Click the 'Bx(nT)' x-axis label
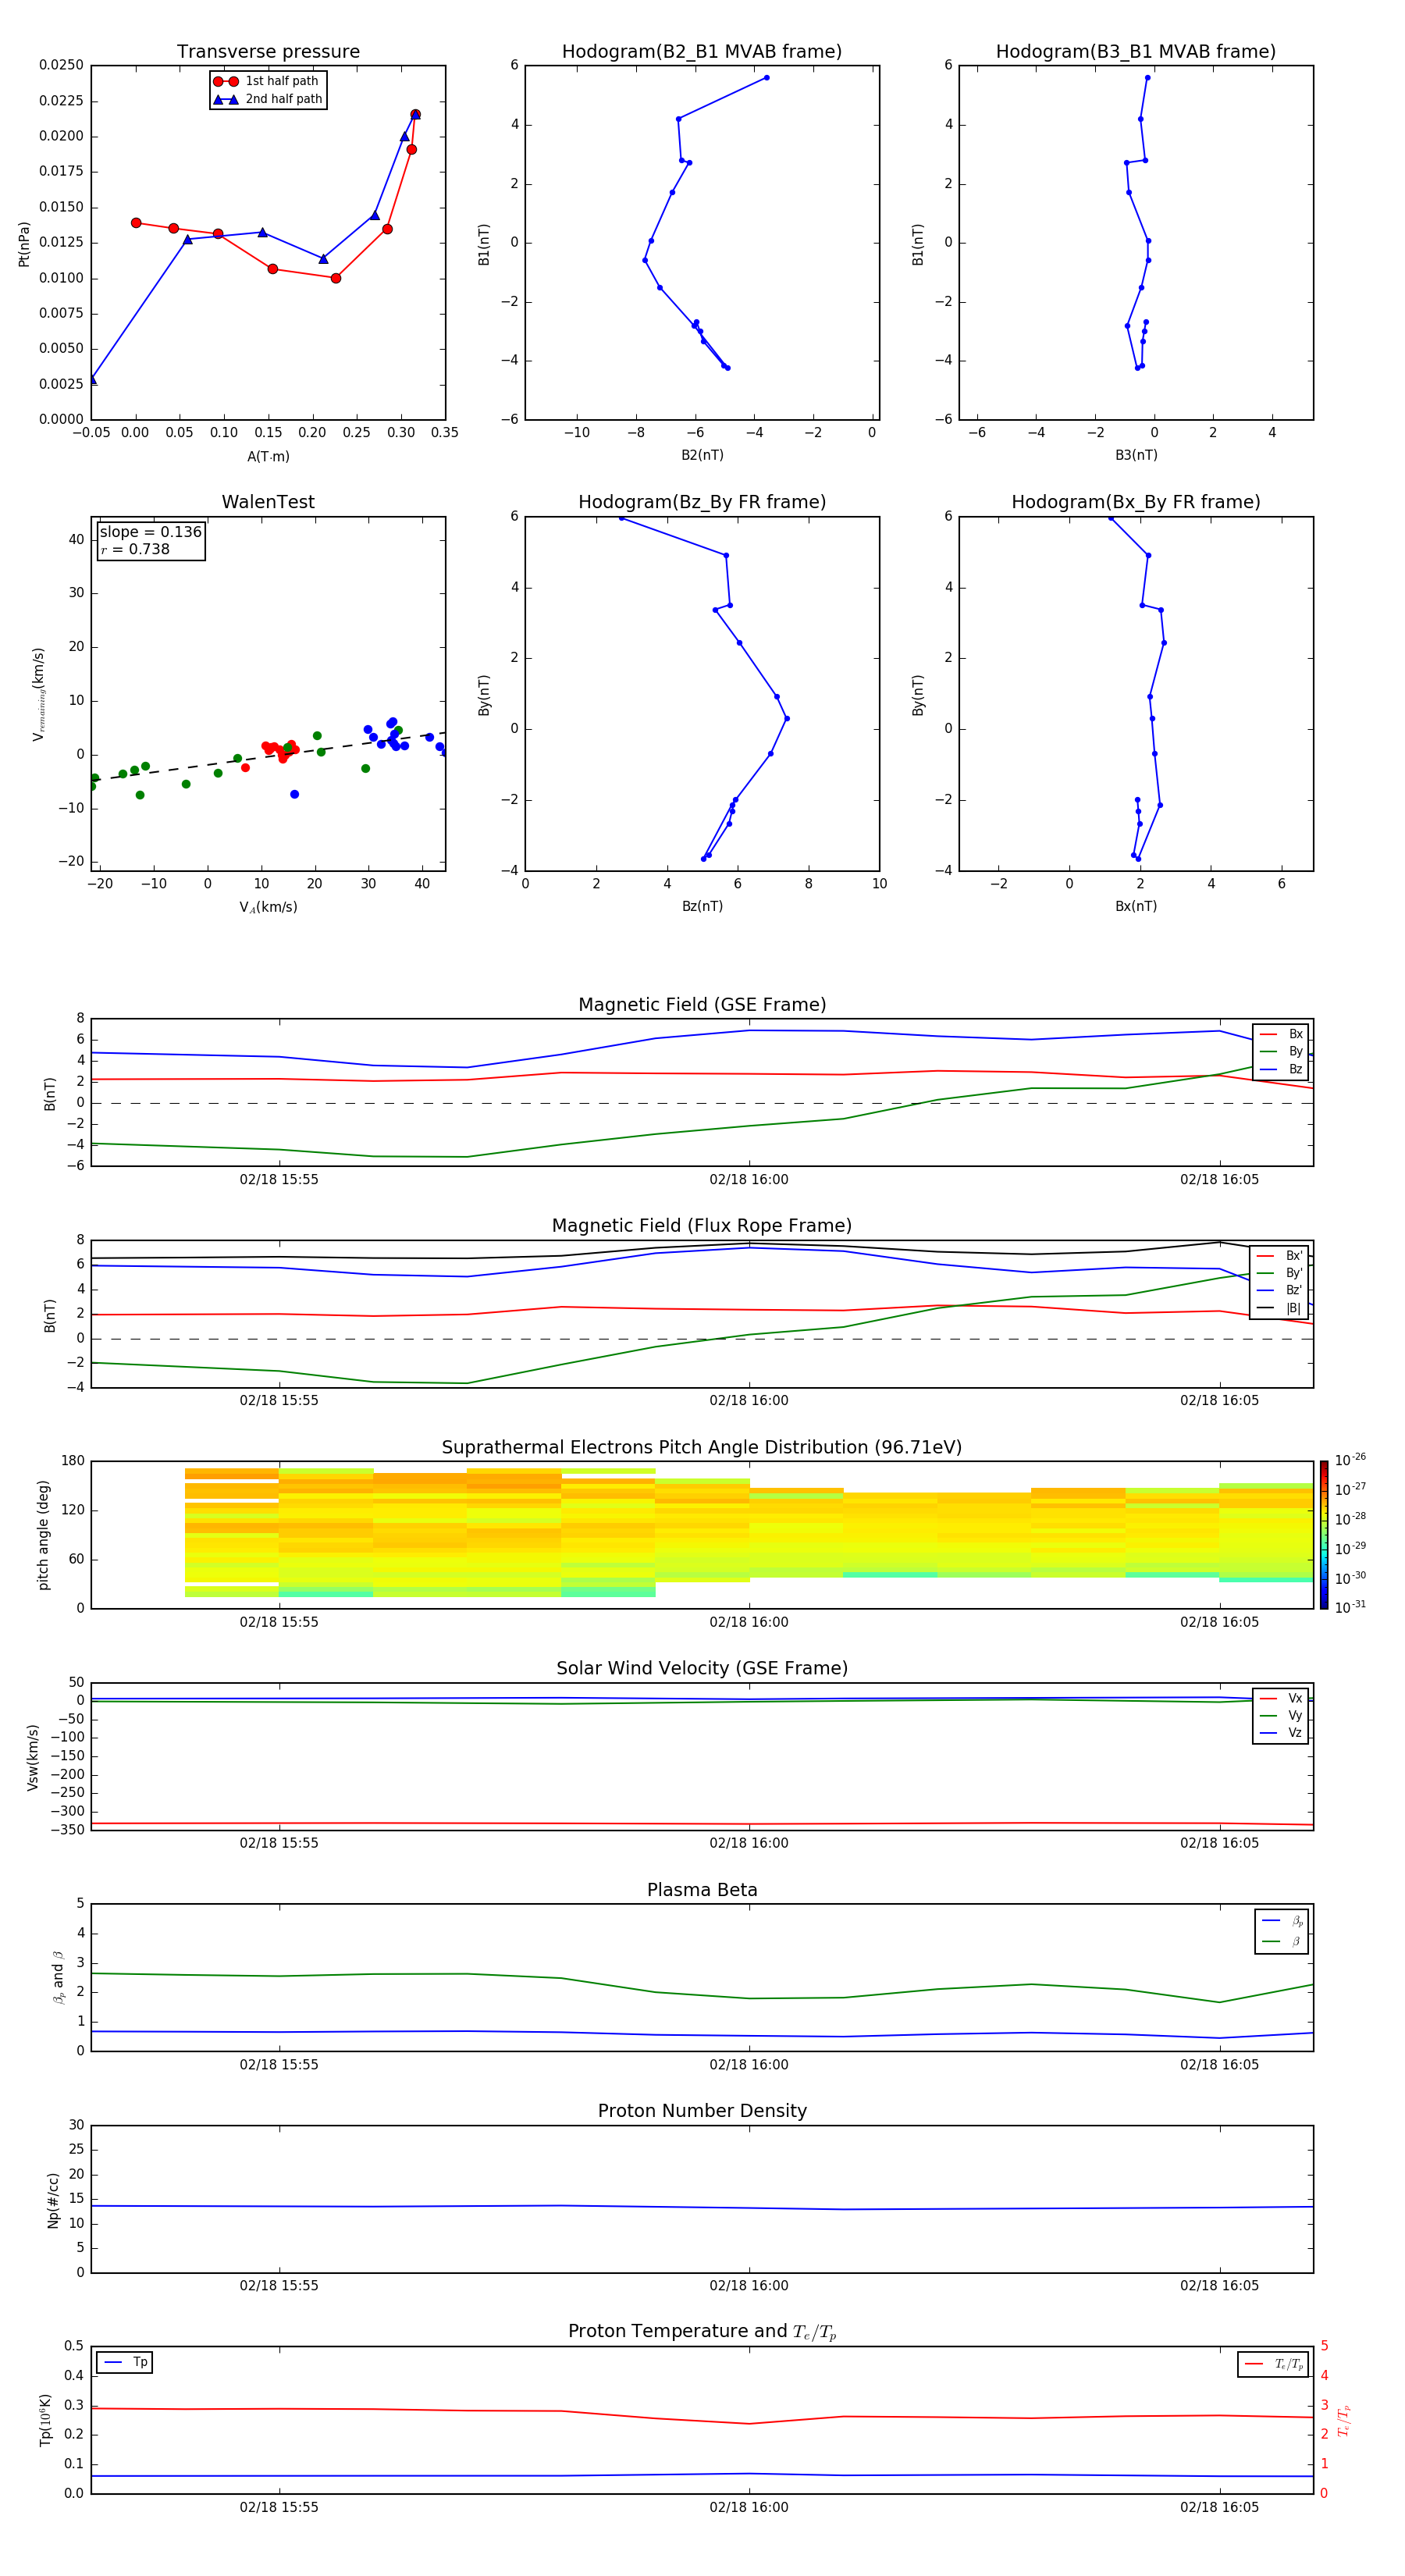Viewport: 1405px width, 2576px height. tap(1136, 906)
